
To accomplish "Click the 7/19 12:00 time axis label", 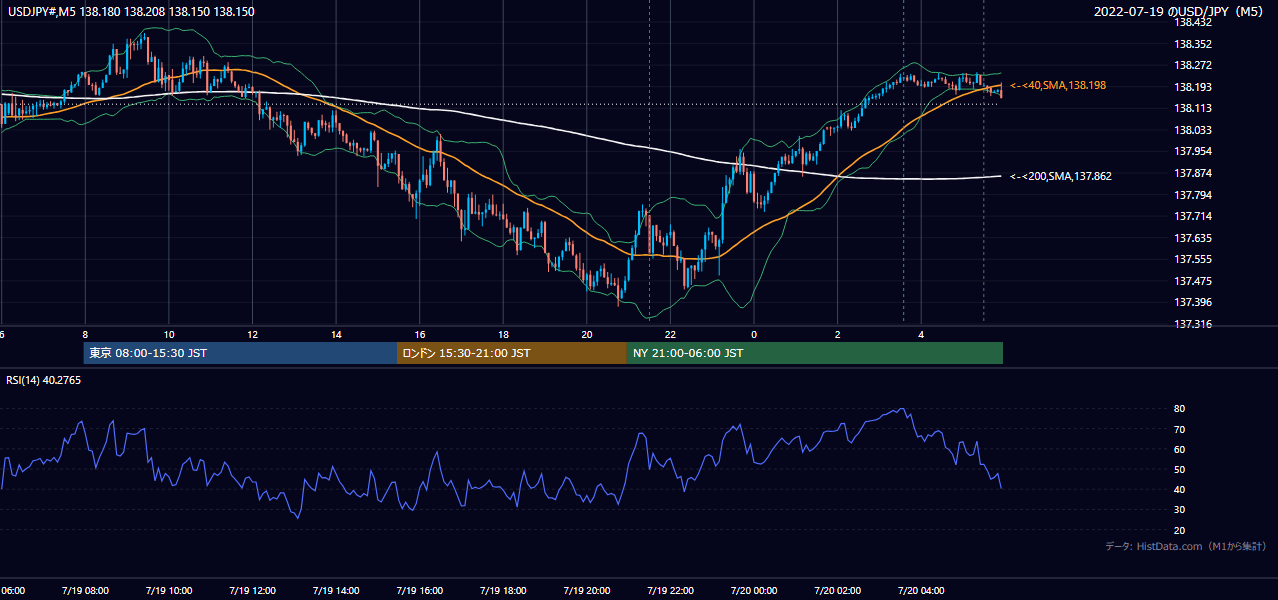I will point(252,591).
